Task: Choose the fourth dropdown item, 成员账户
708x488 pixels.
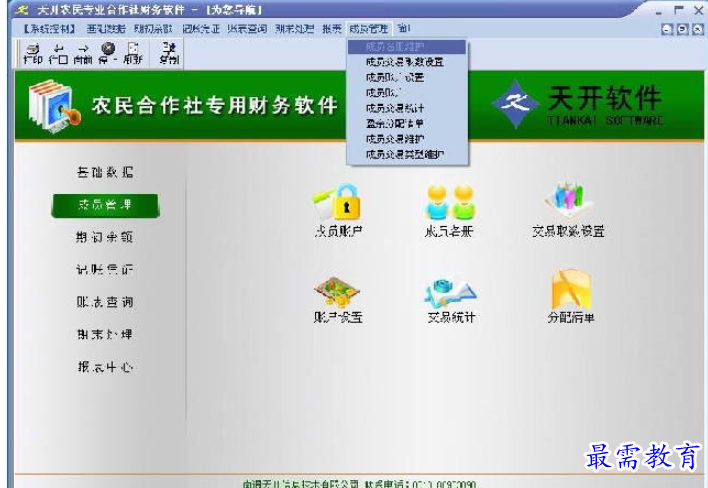Action: tap(407, 93)
